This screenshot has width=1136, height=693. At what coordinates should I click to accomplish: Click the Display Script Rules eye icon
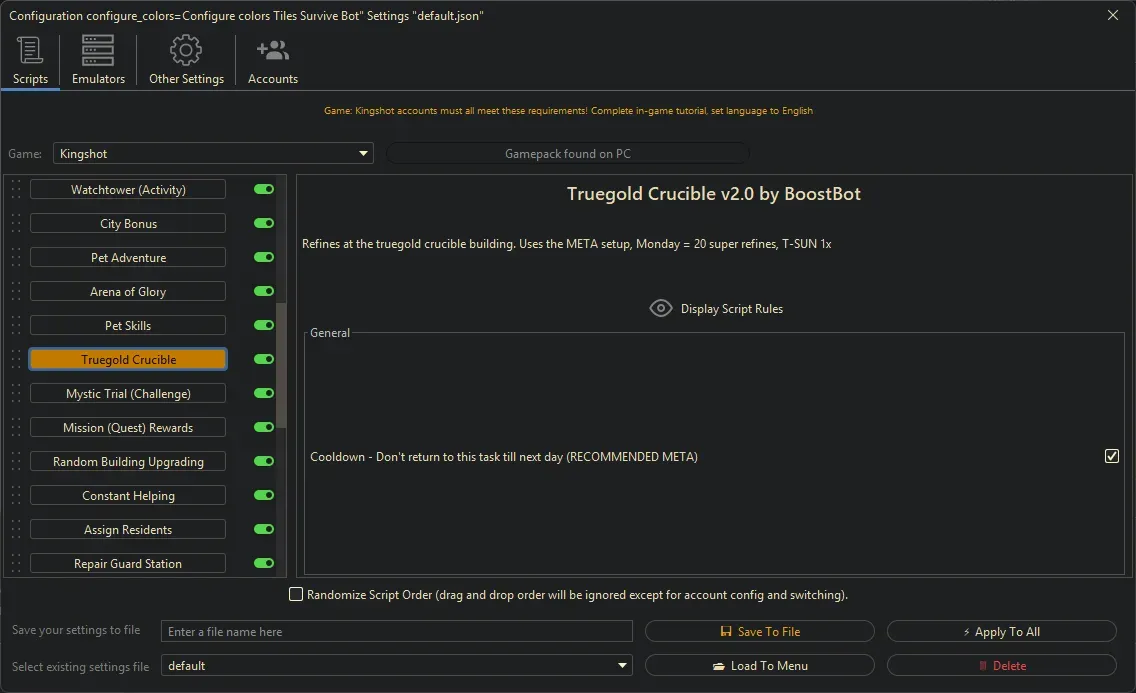pos(661,308)
